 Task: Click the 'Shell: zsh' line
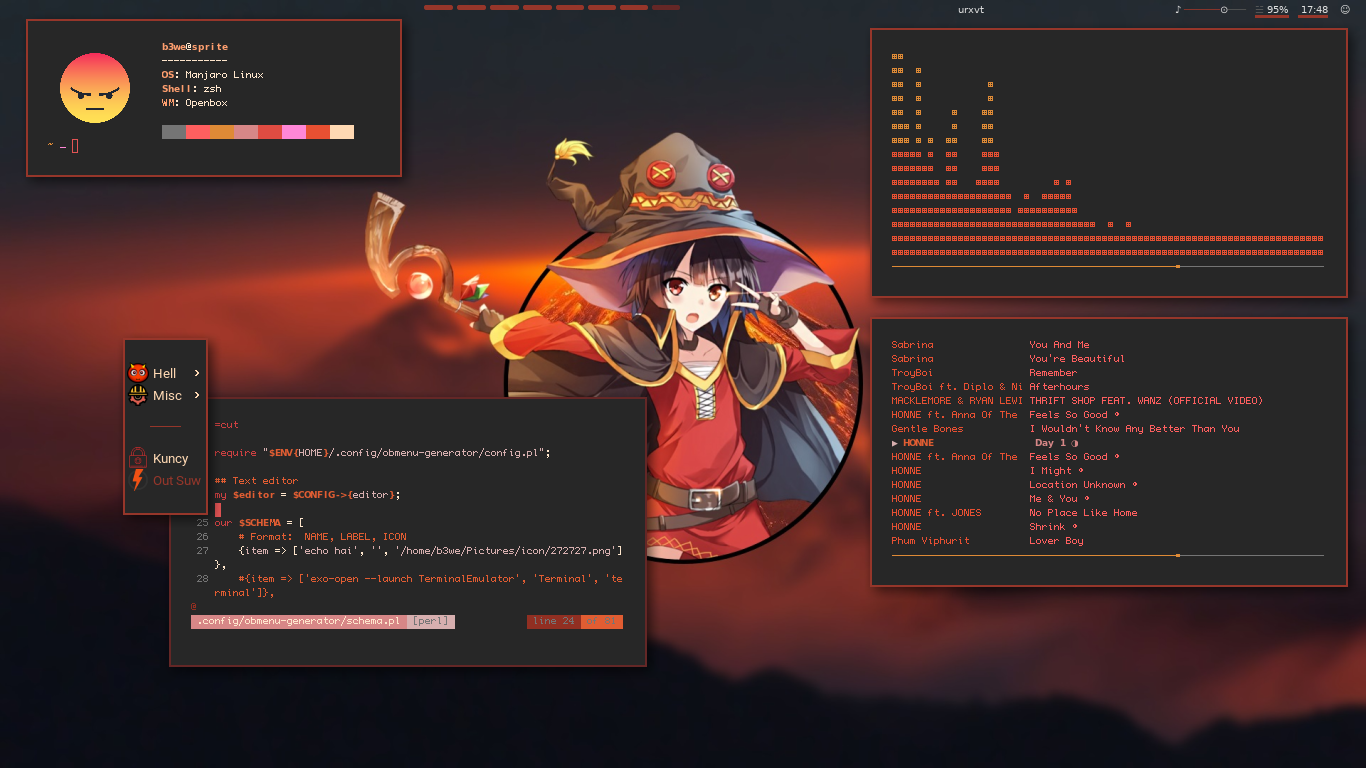[x=192, y=89]
